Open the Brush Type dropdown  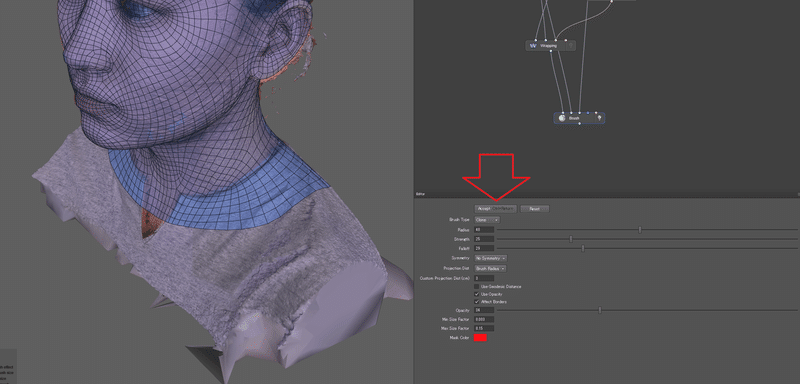click(x=487, y=220)
